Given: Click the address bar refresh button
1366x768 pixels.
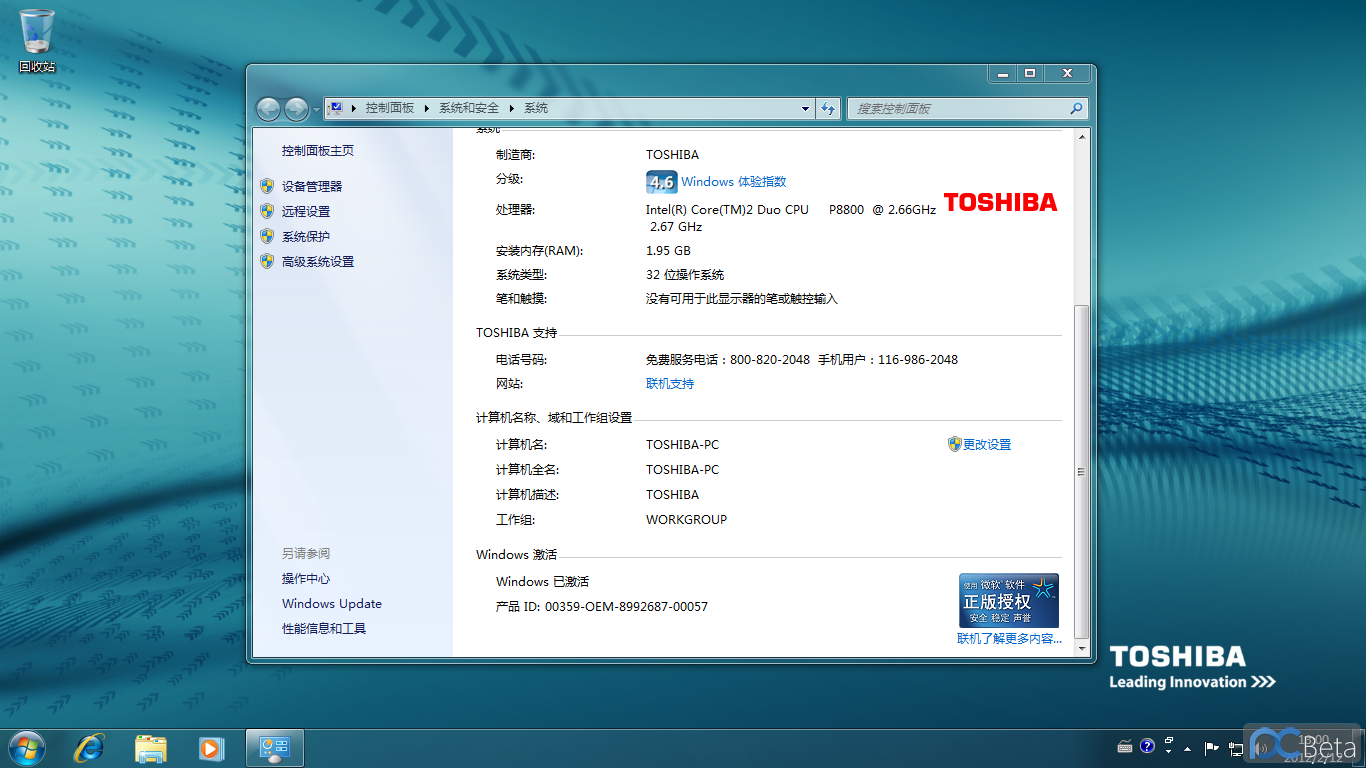Looking at the screenshot, I should tap(828, 109).
